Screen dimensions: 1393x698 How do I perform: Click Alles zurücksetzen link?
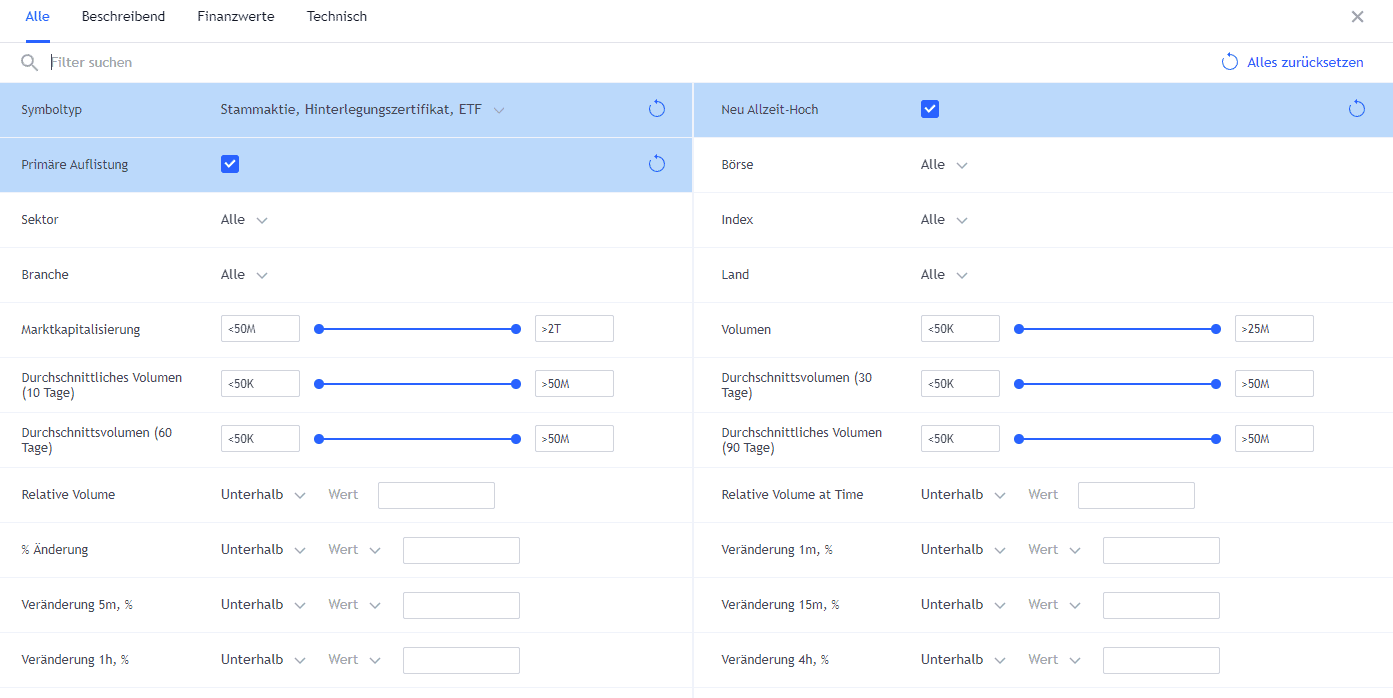coord(1293,62)
